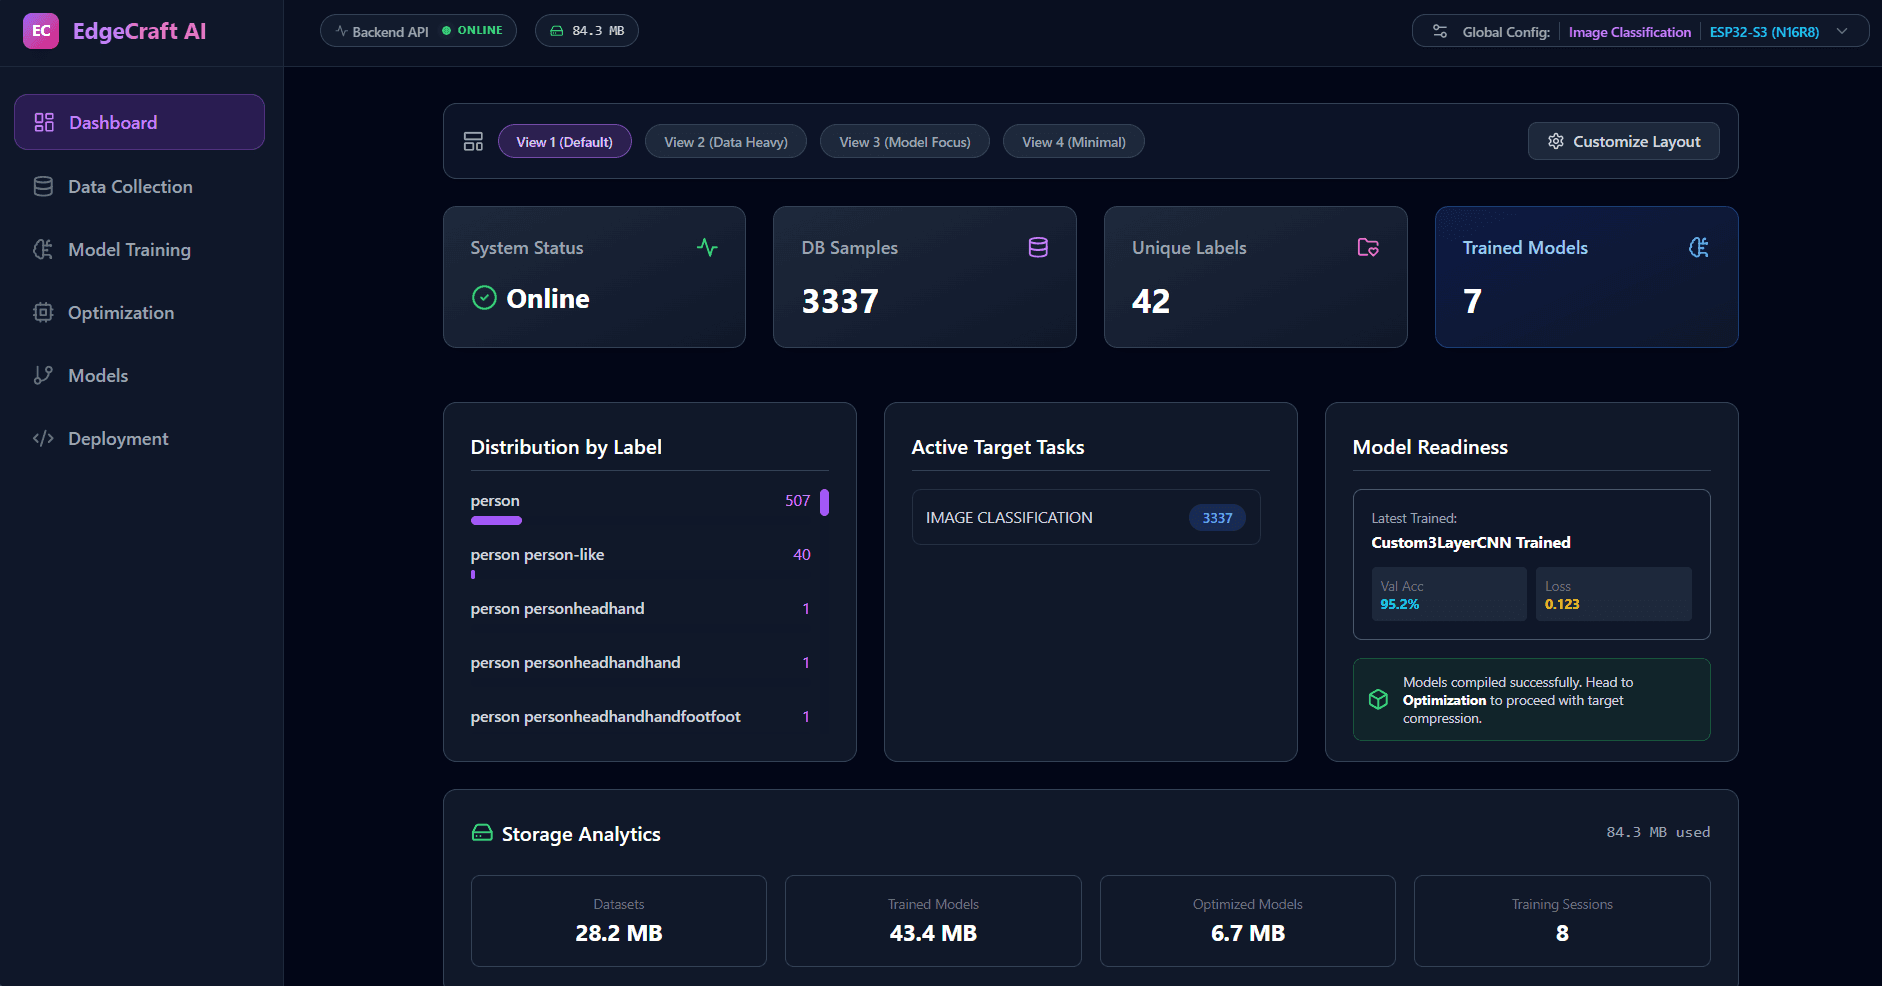Click the person personheadhandhandfootfoot label row
Screen dimensions: 1882x986
(x=640, y=716)
